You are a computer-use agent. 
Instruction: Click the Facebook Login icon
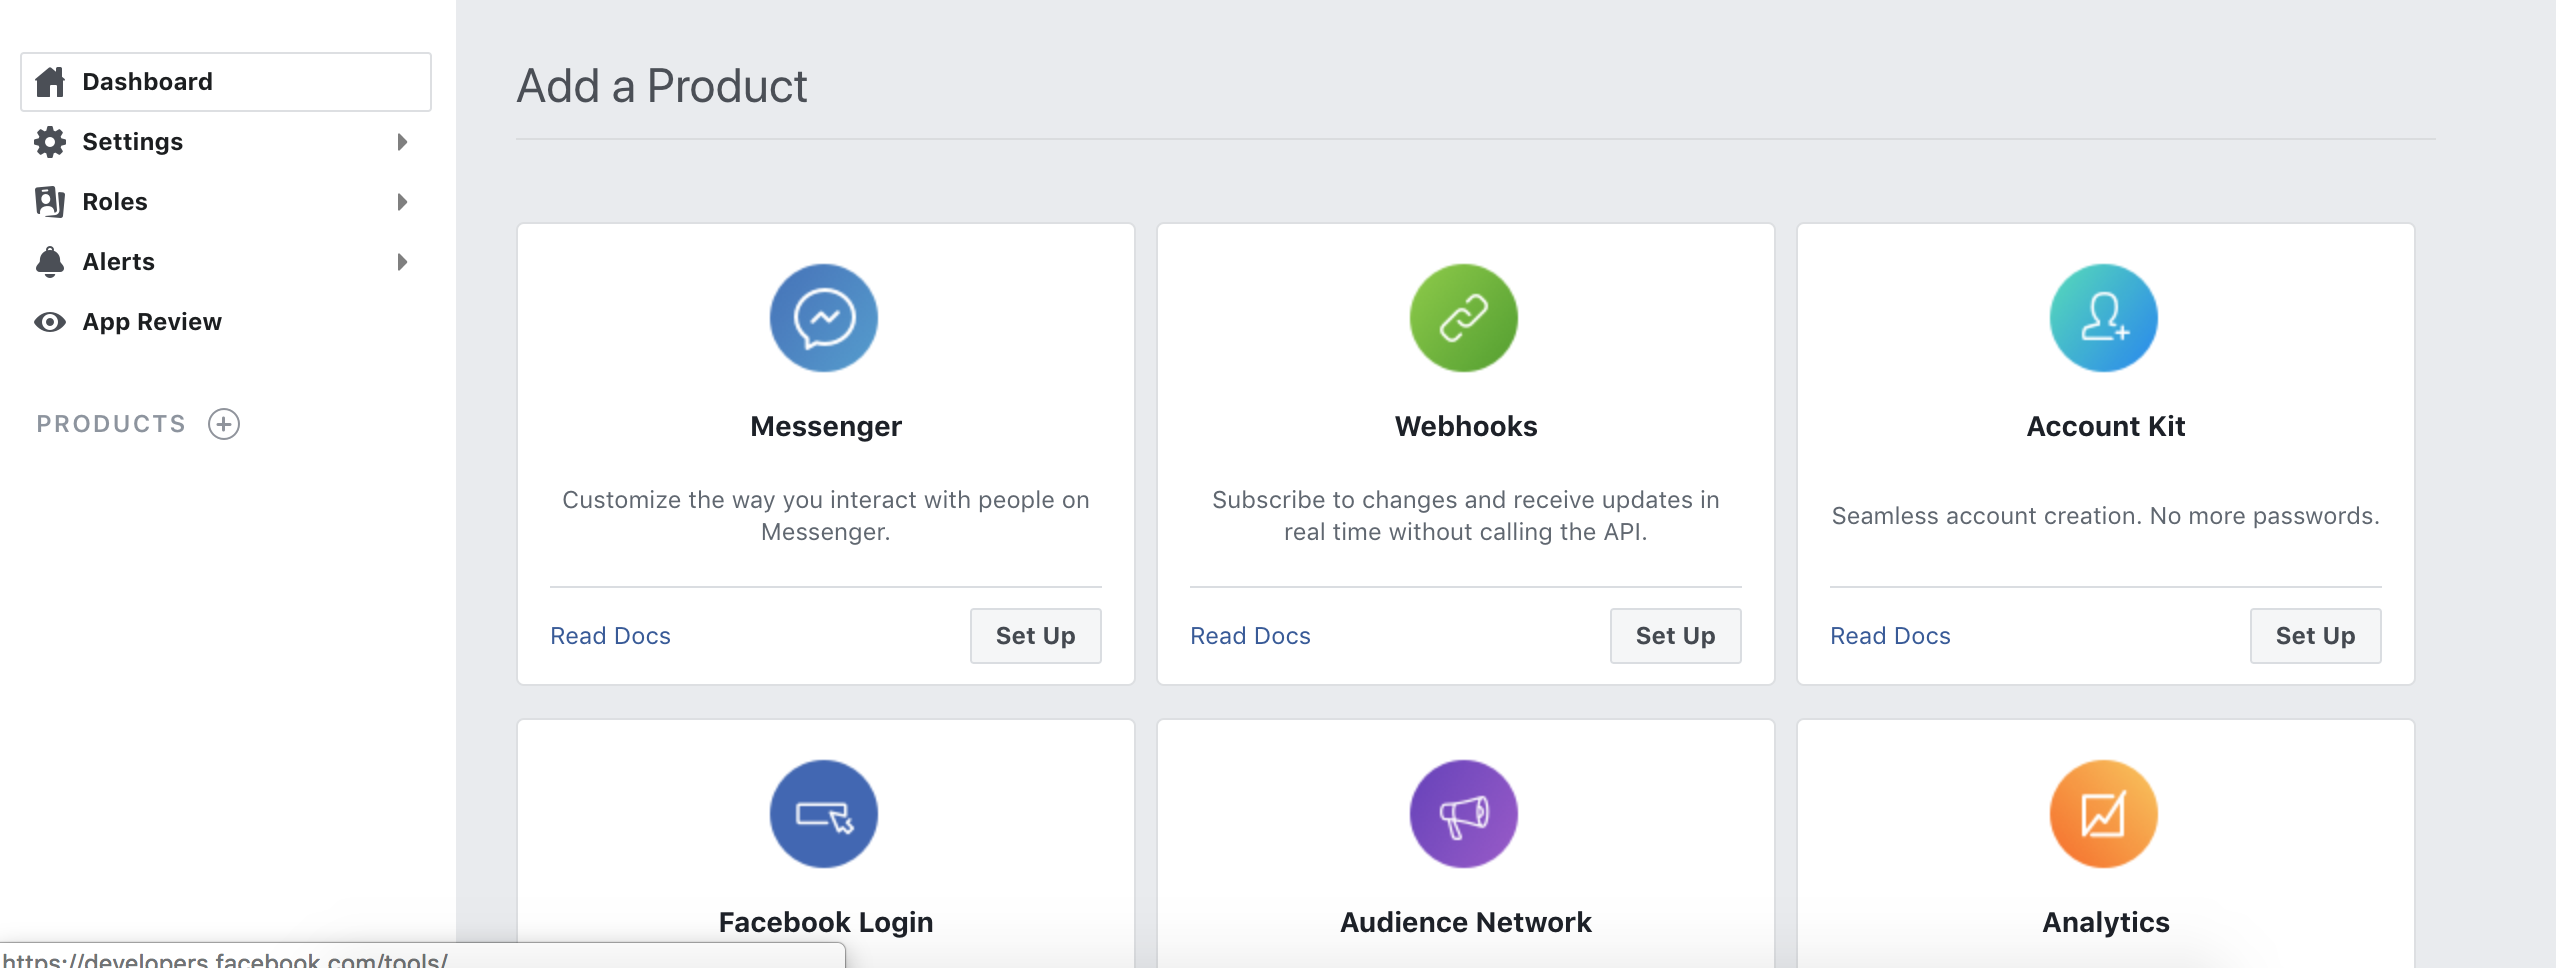click(x=824, y=814)
